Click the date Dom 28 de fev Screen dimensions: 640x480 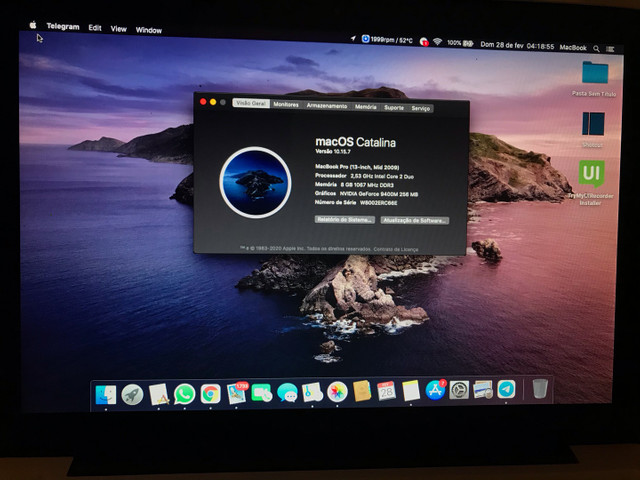(502, 45)
